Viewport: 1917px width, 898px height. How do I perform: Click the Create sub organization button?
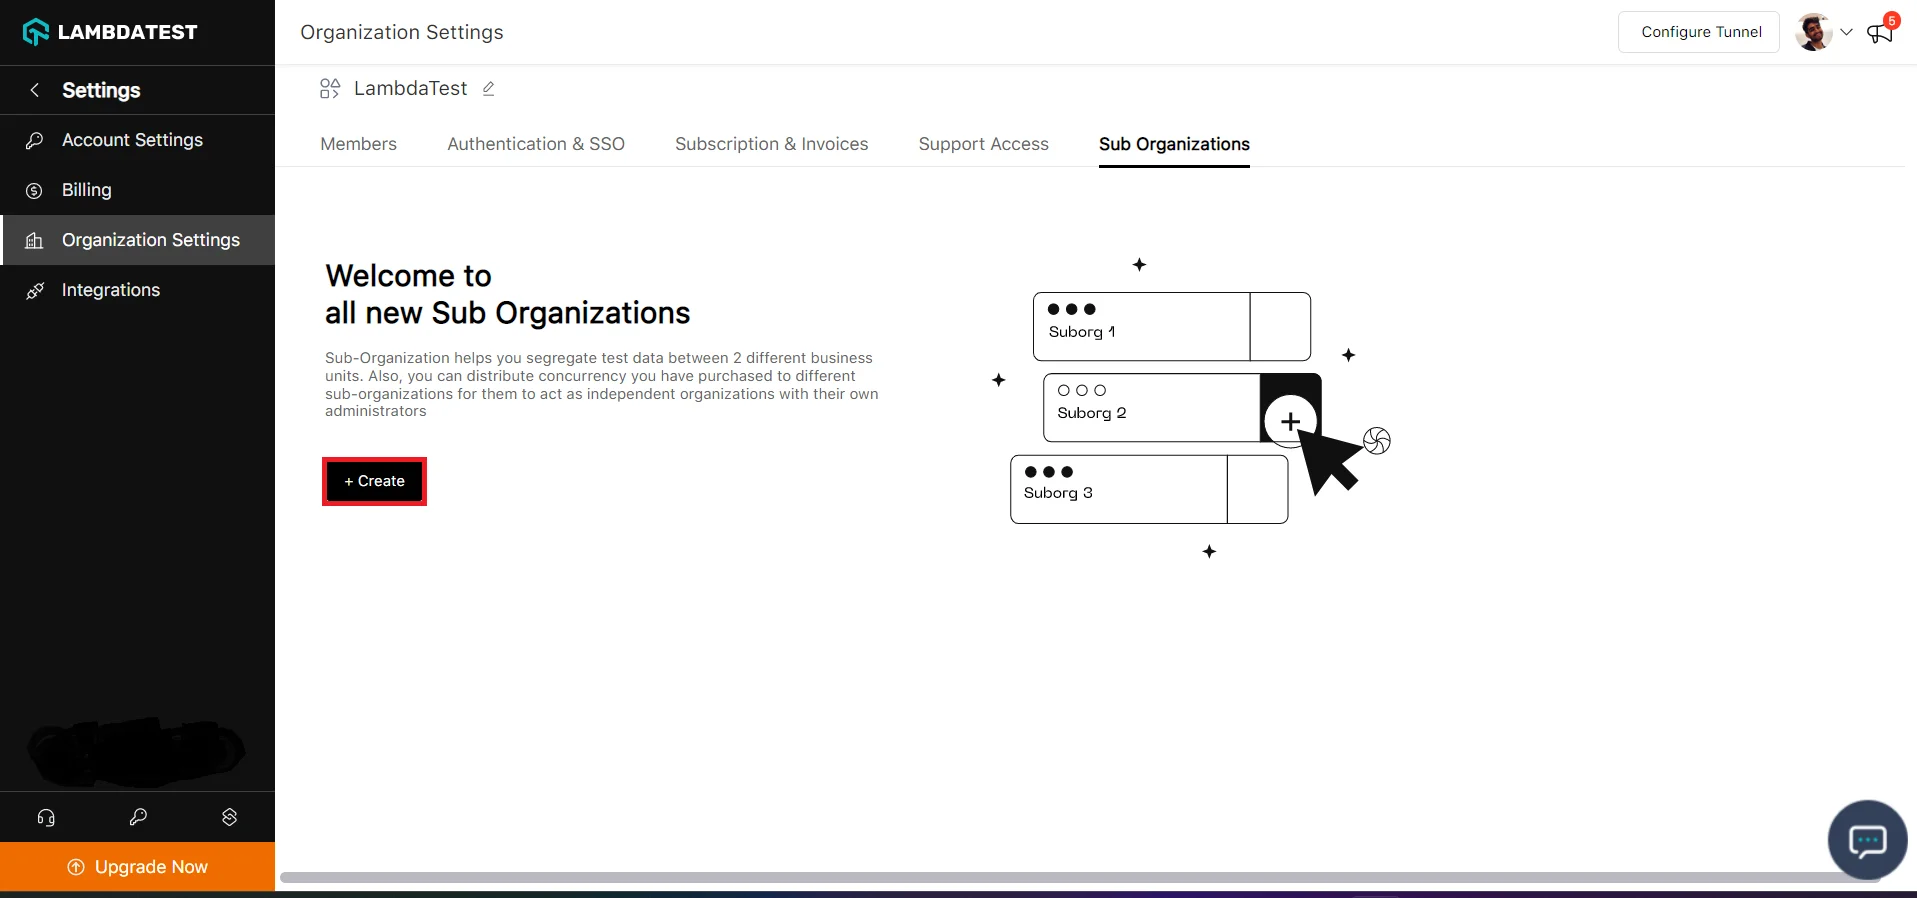(374, 481)
